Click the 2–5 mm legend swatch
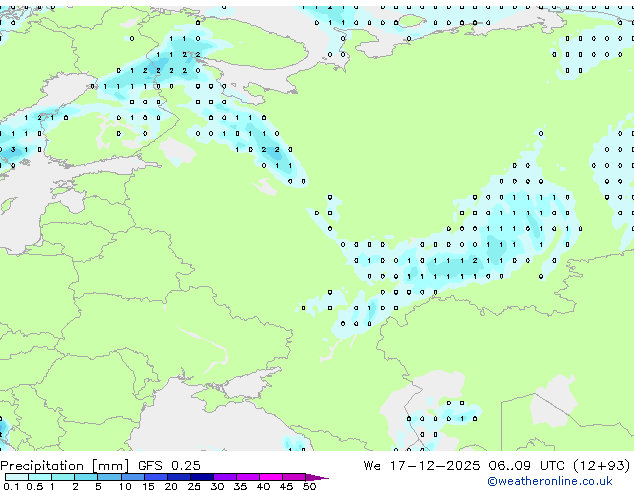Viewport: 634px width, 490px height. pyautogui.click(x=86, y=477)
